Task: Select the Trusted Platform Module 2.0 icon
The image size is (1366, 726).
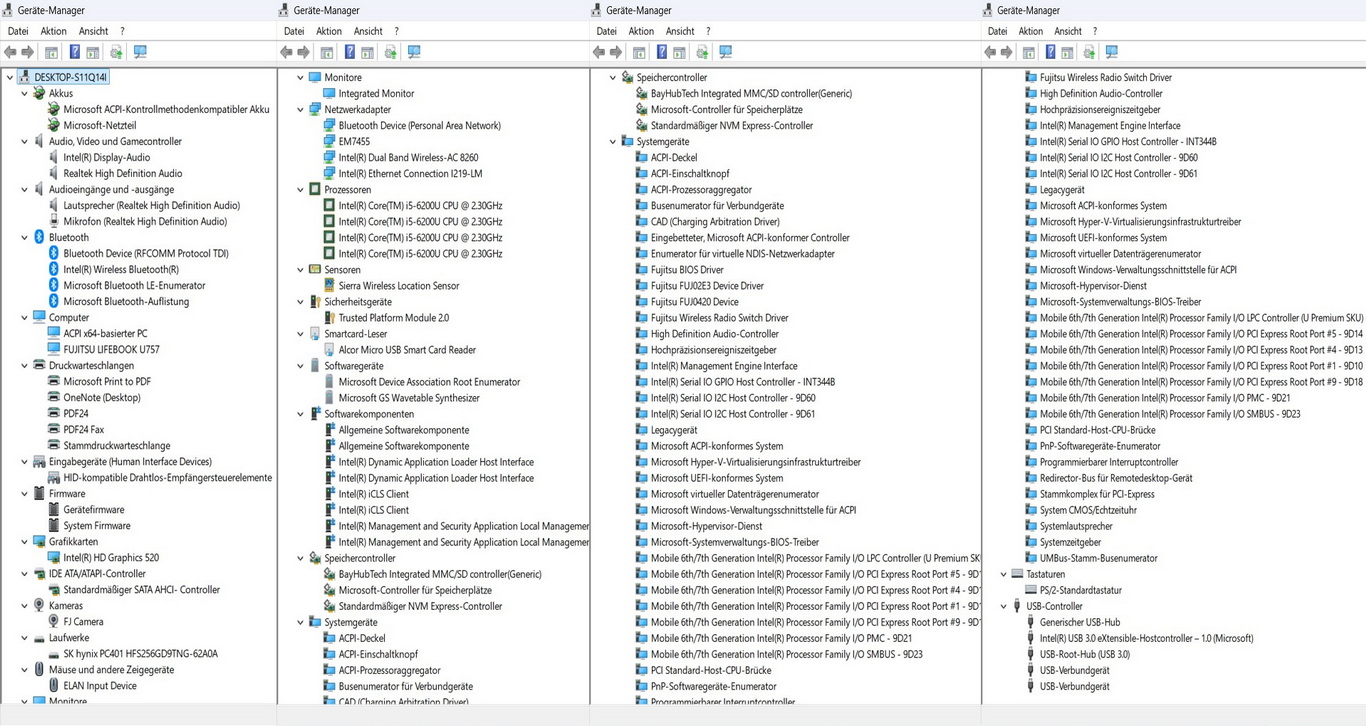Action: click(329, 318)
